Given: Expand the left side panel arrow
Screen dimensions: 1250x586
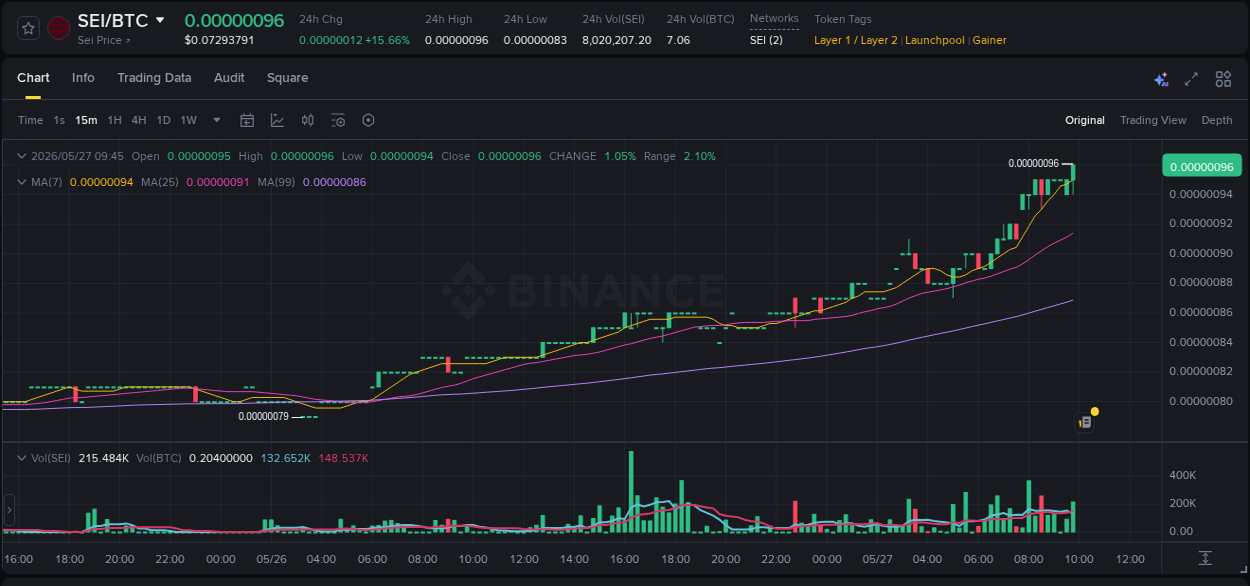Looking at the screenshot, I should click(x=9, y=510).
